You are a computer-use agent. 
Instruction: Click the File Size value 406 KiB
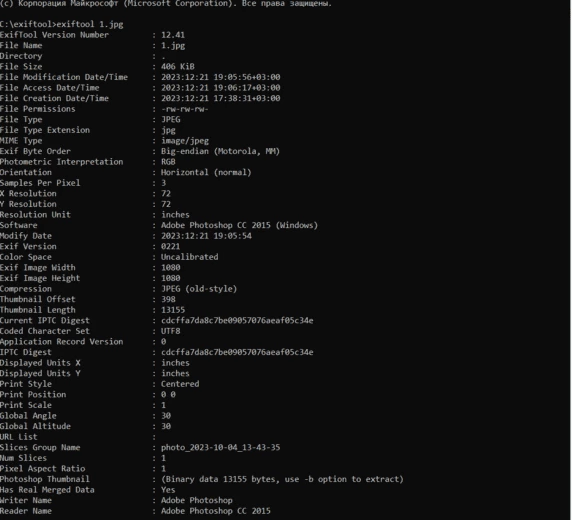click(178, 67)
